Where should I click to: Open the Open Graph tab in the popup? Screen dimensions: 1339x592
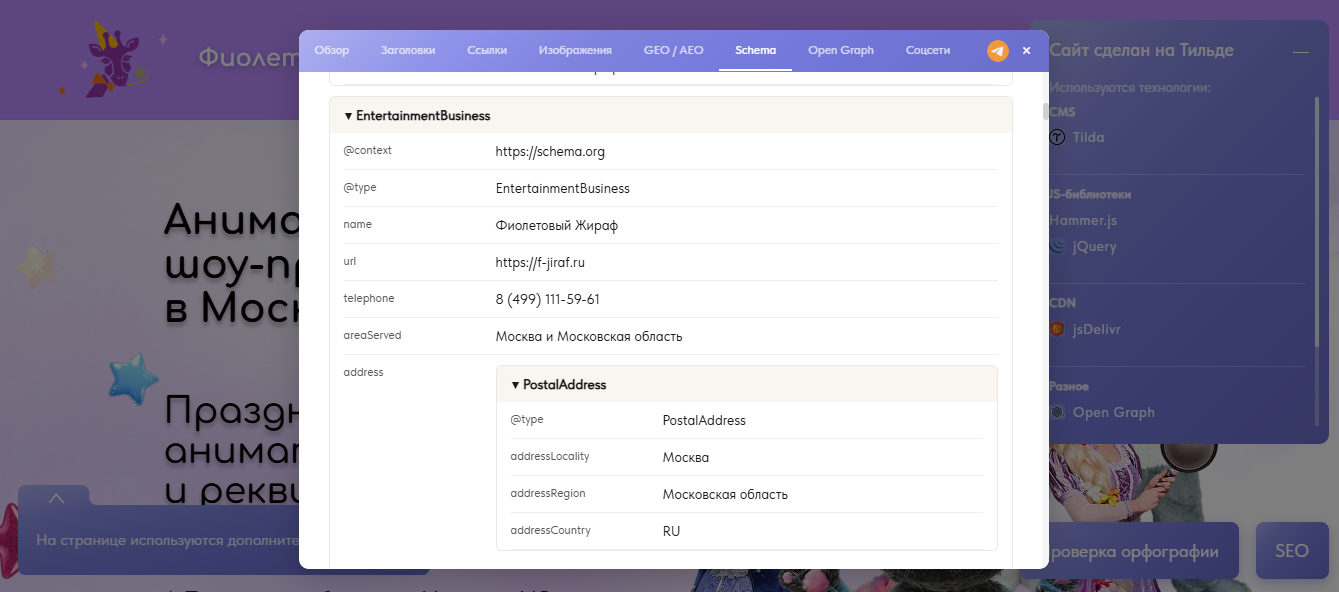pyautogui.click(x=841, y=50)
